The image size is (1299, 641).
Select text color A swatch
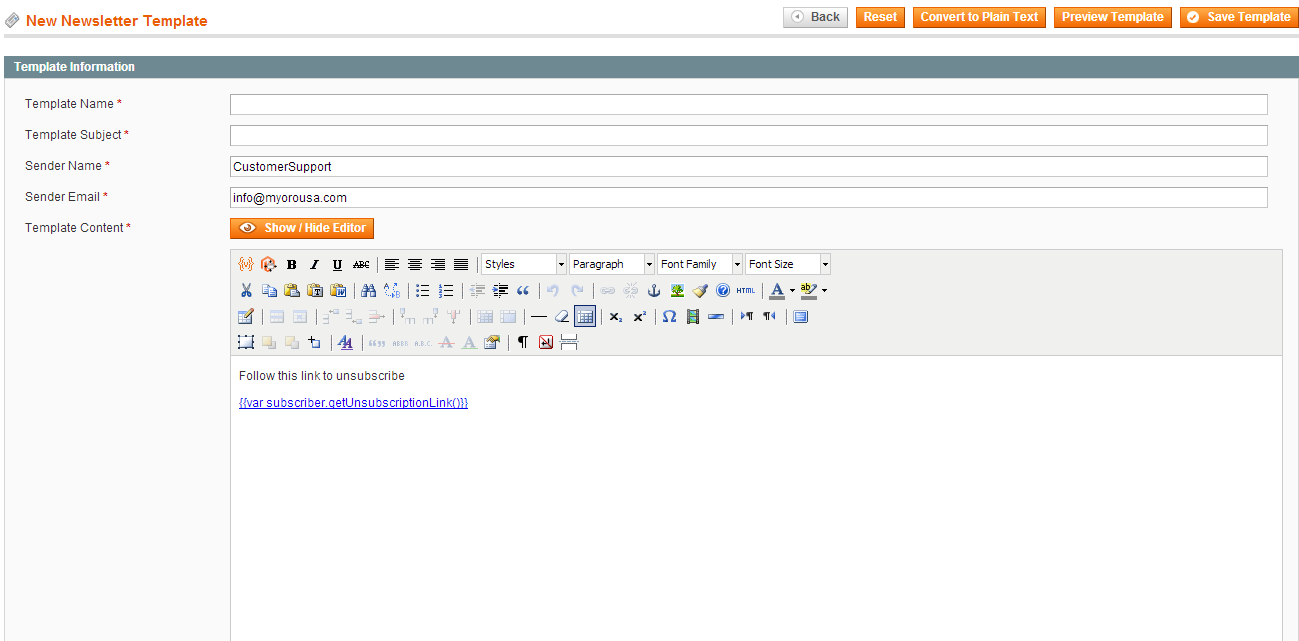tap(776, 291)
